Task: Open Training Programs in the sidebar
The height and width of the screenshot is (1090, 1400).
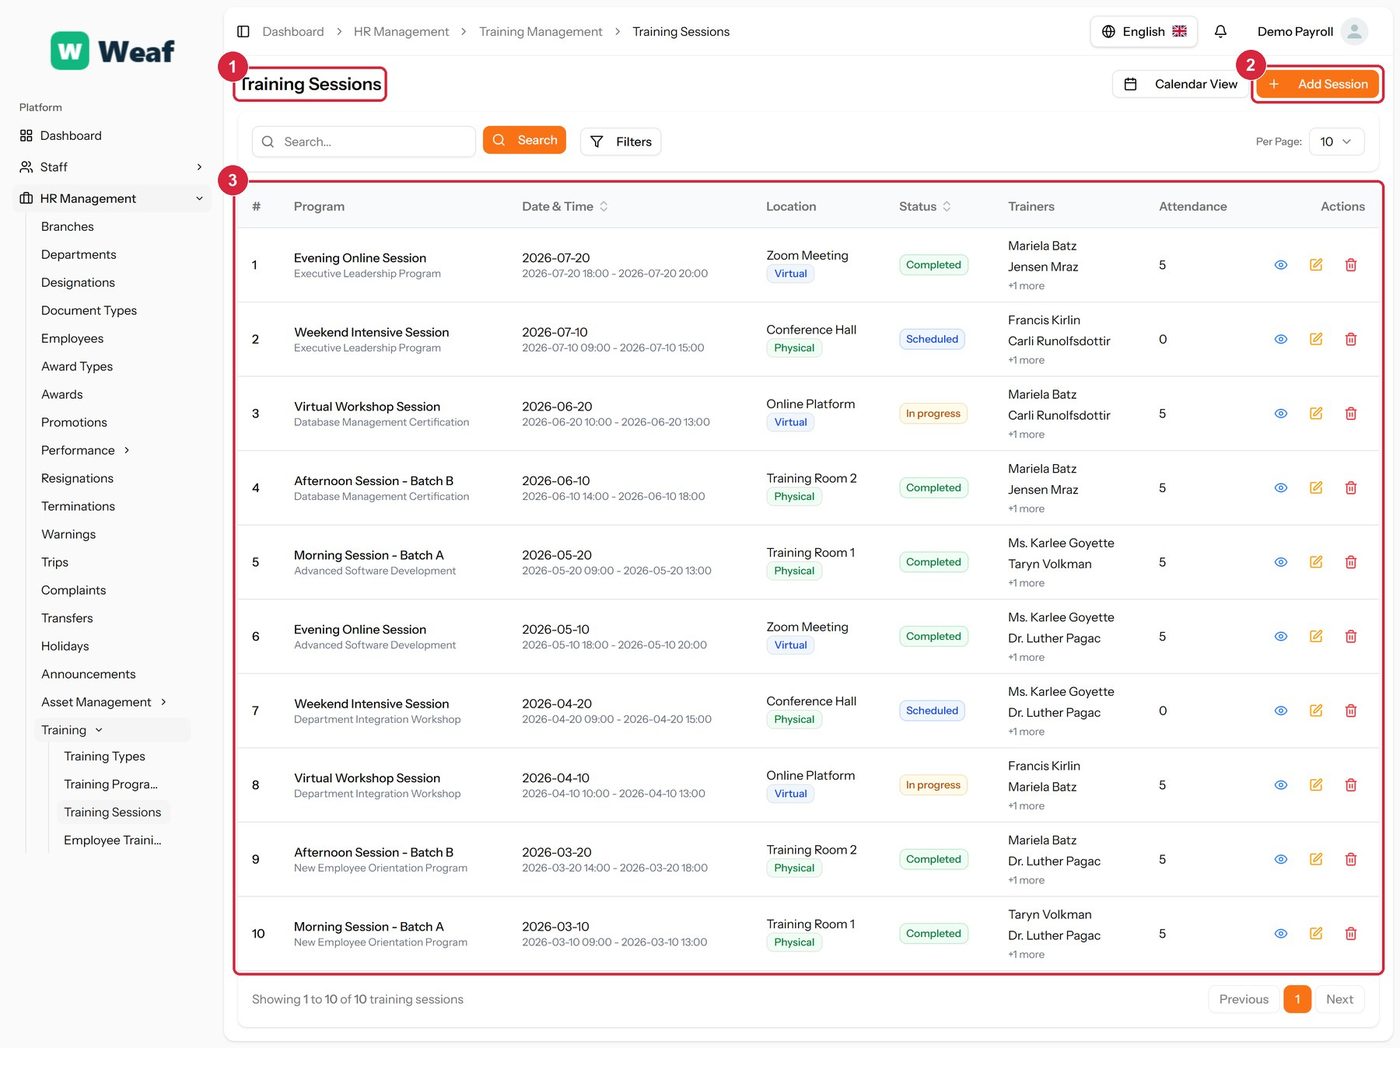Action: tap(110, 785)
